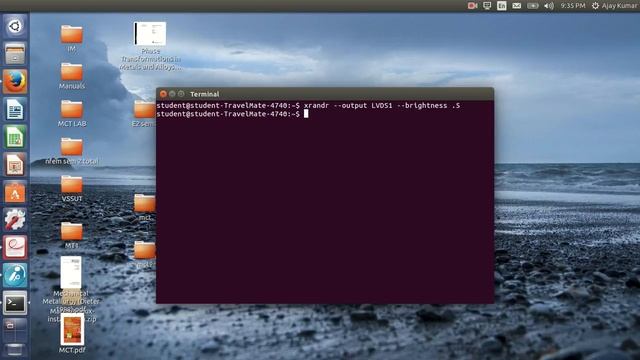The width and height of the screenshot is (640, 360).
Task: Open Ubuntu Software Center in the launcher
Action: [15, 193]
